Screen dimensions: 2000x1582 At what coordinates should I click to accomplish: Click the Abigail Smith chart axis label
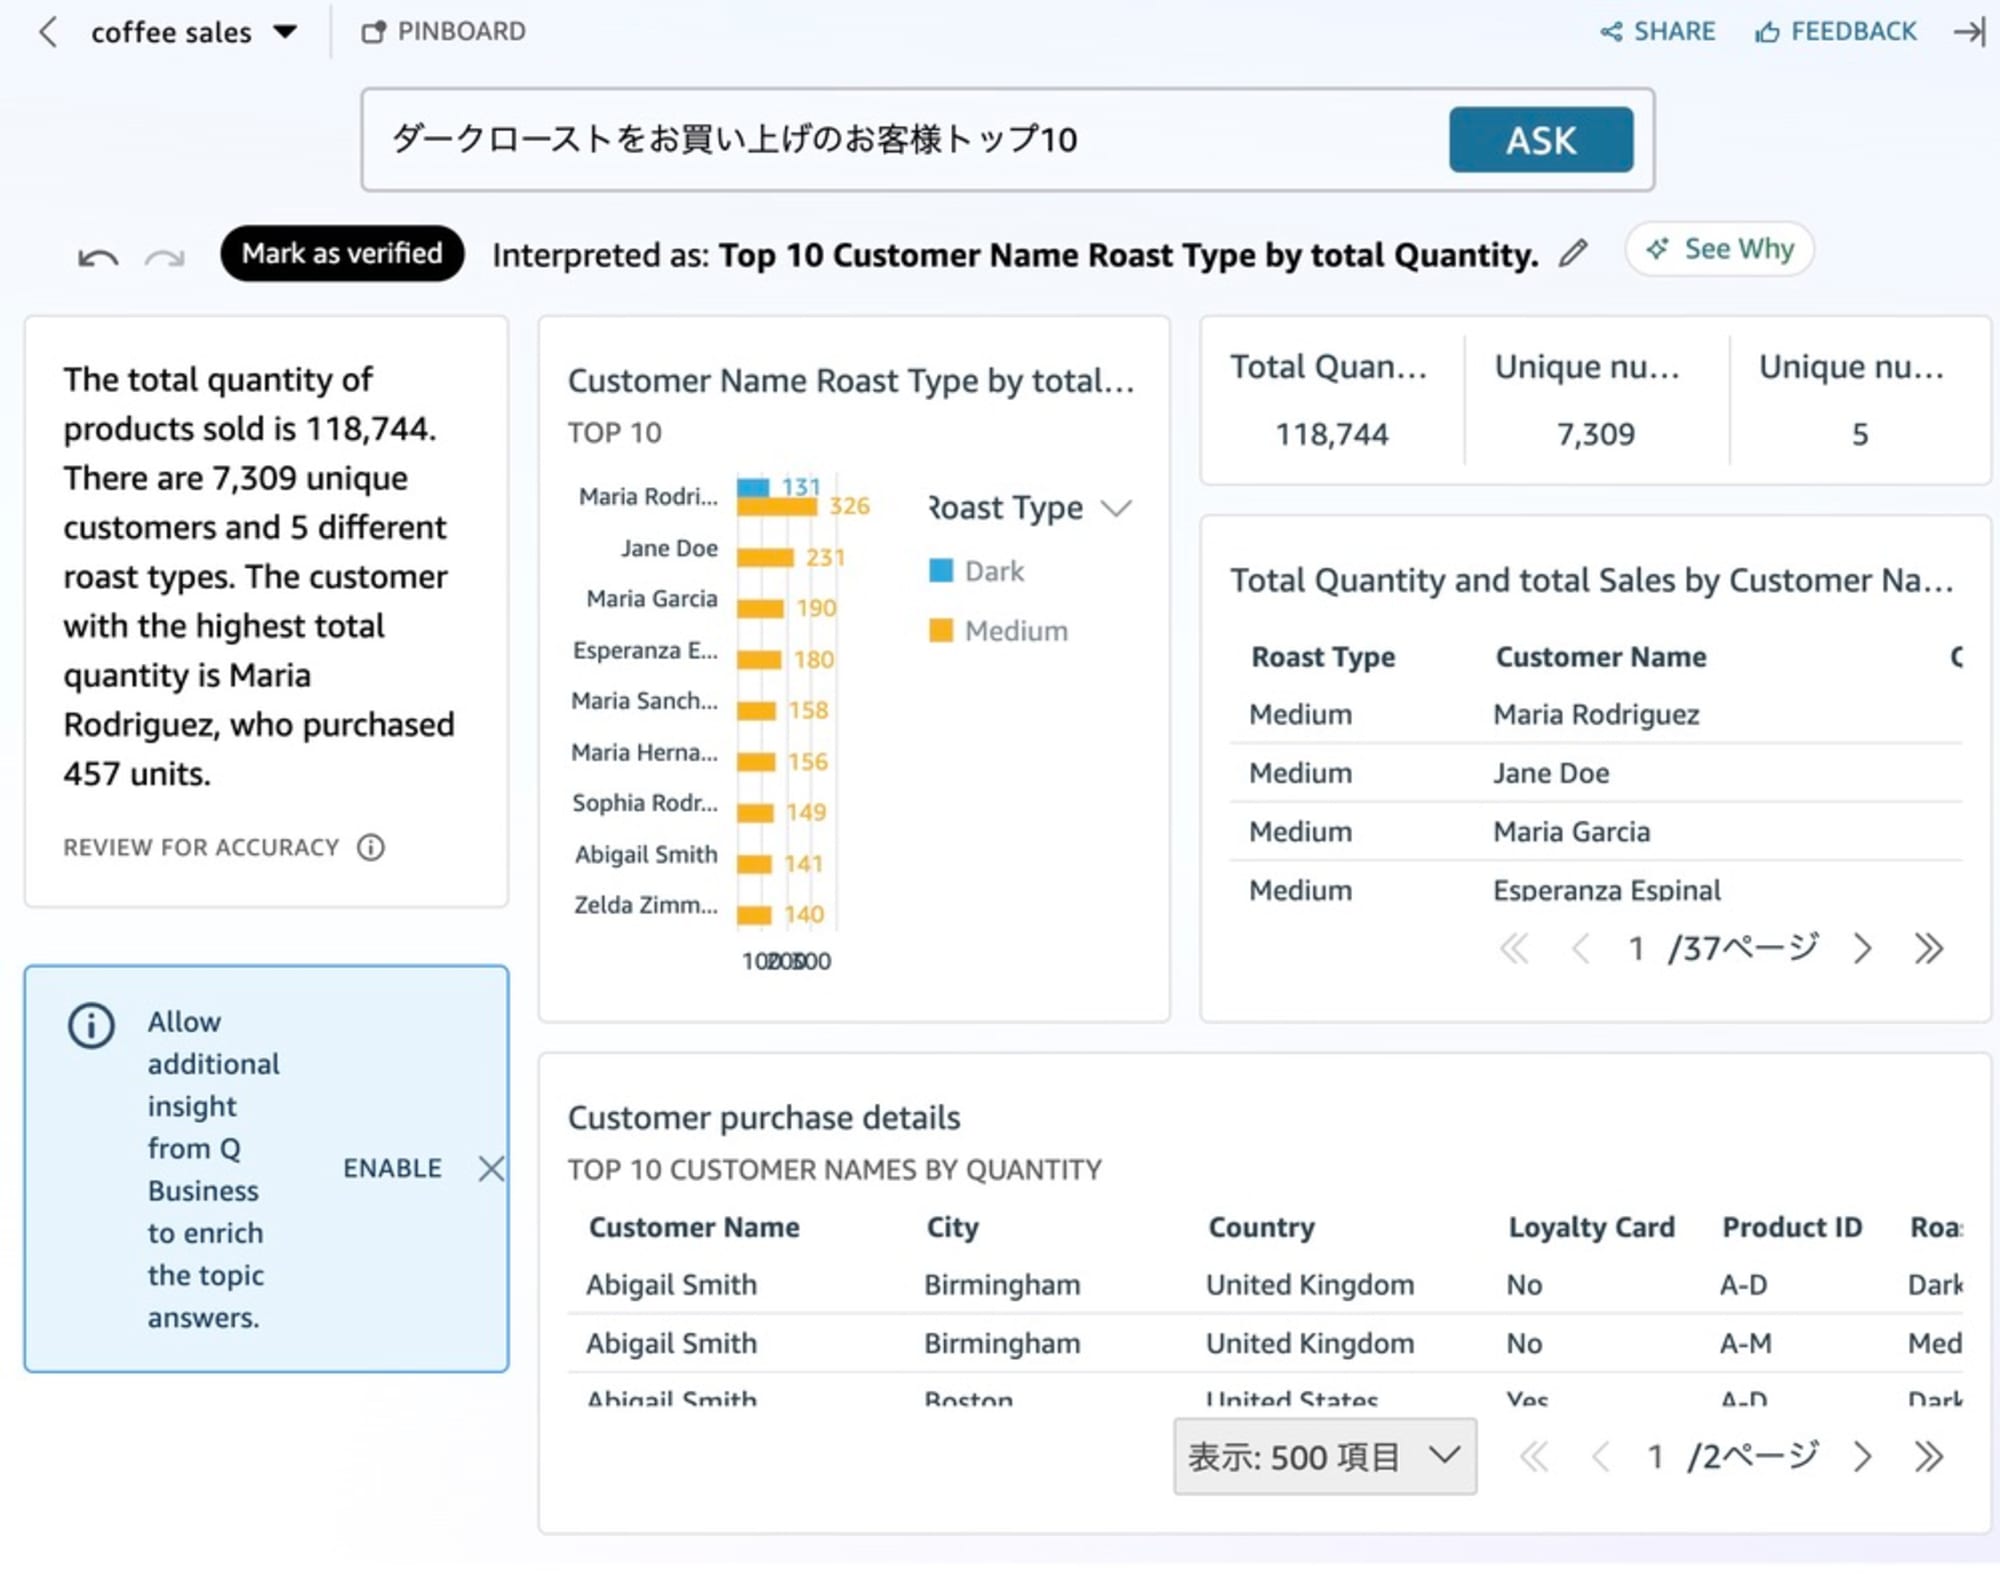pyautogui.click(x=646, y=854)
